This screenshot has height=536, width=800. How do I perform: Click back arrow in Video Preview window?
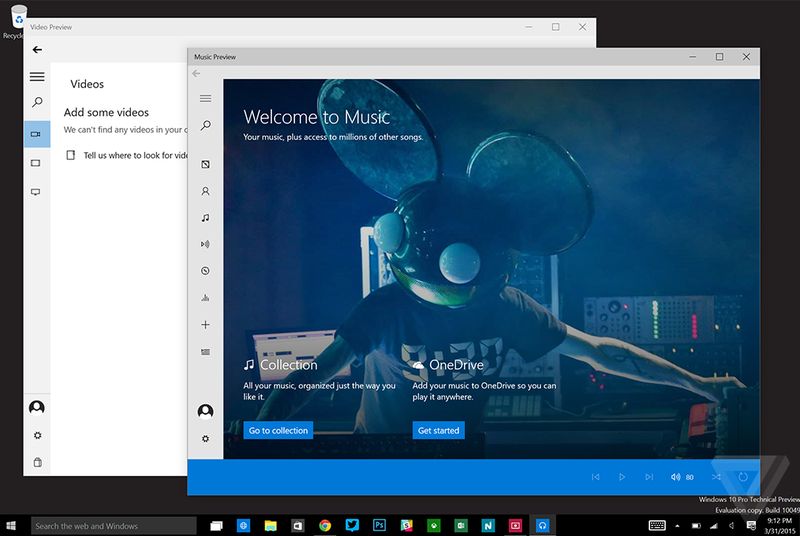[x=37, y=49]
